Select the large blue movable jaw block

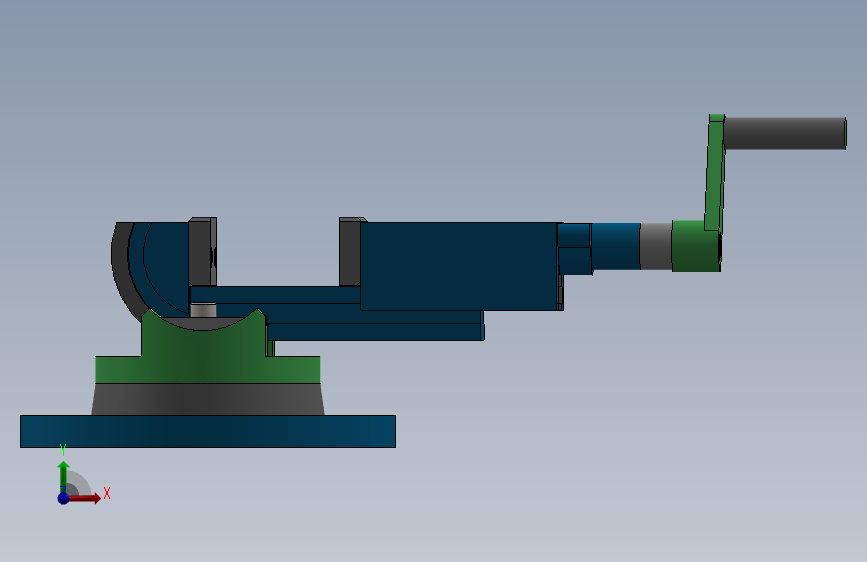coord(459,266)
